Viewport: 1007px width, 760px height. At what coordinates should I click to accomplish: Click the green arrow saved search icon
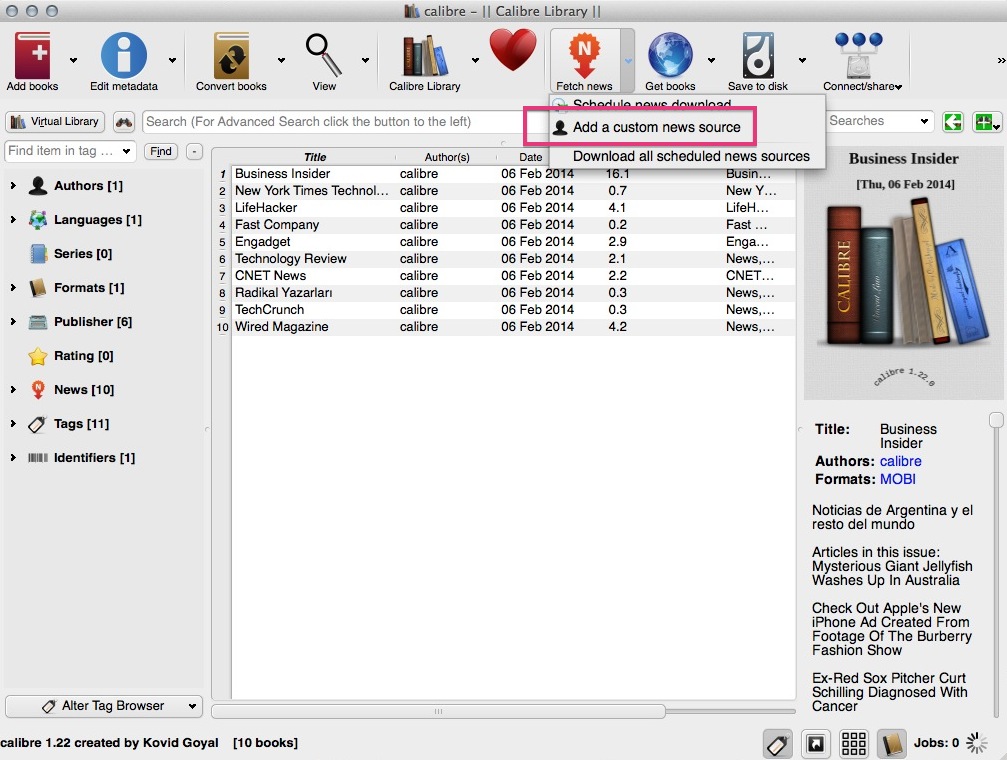tap(953, 121)
